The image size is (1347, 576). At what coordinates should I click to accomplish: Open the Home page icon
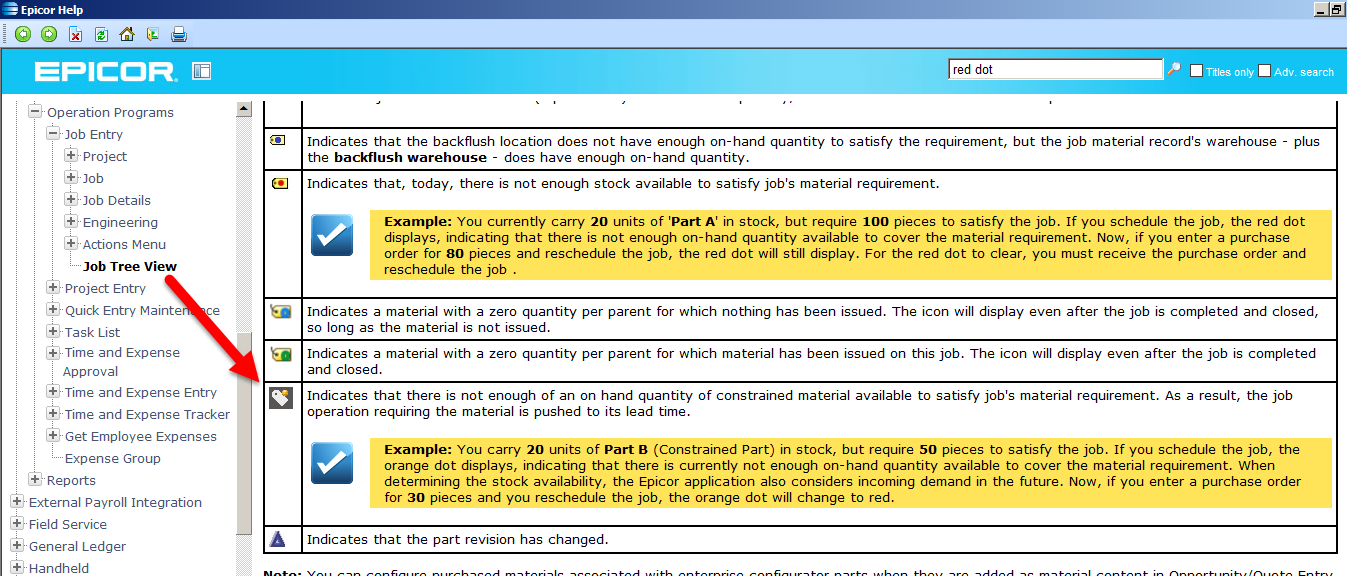pos(127,34)
